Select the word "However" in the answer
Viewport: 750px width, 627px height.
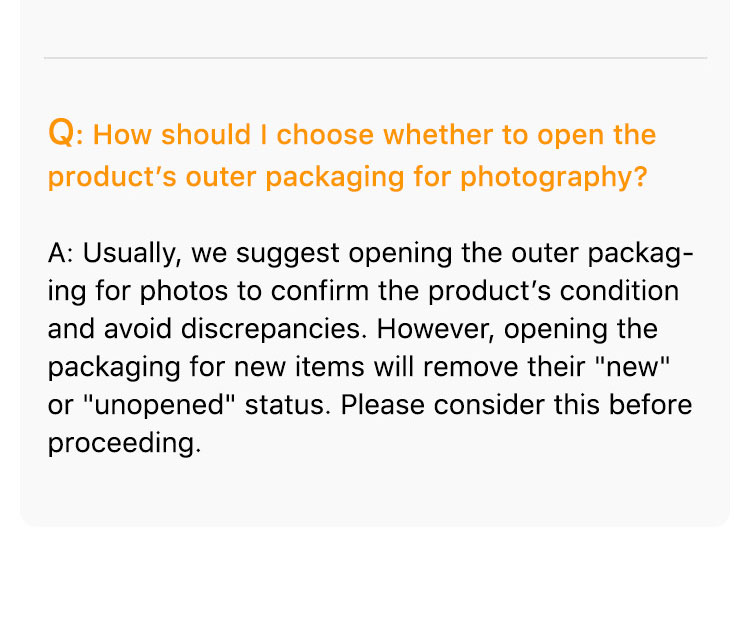coord(435,329)
